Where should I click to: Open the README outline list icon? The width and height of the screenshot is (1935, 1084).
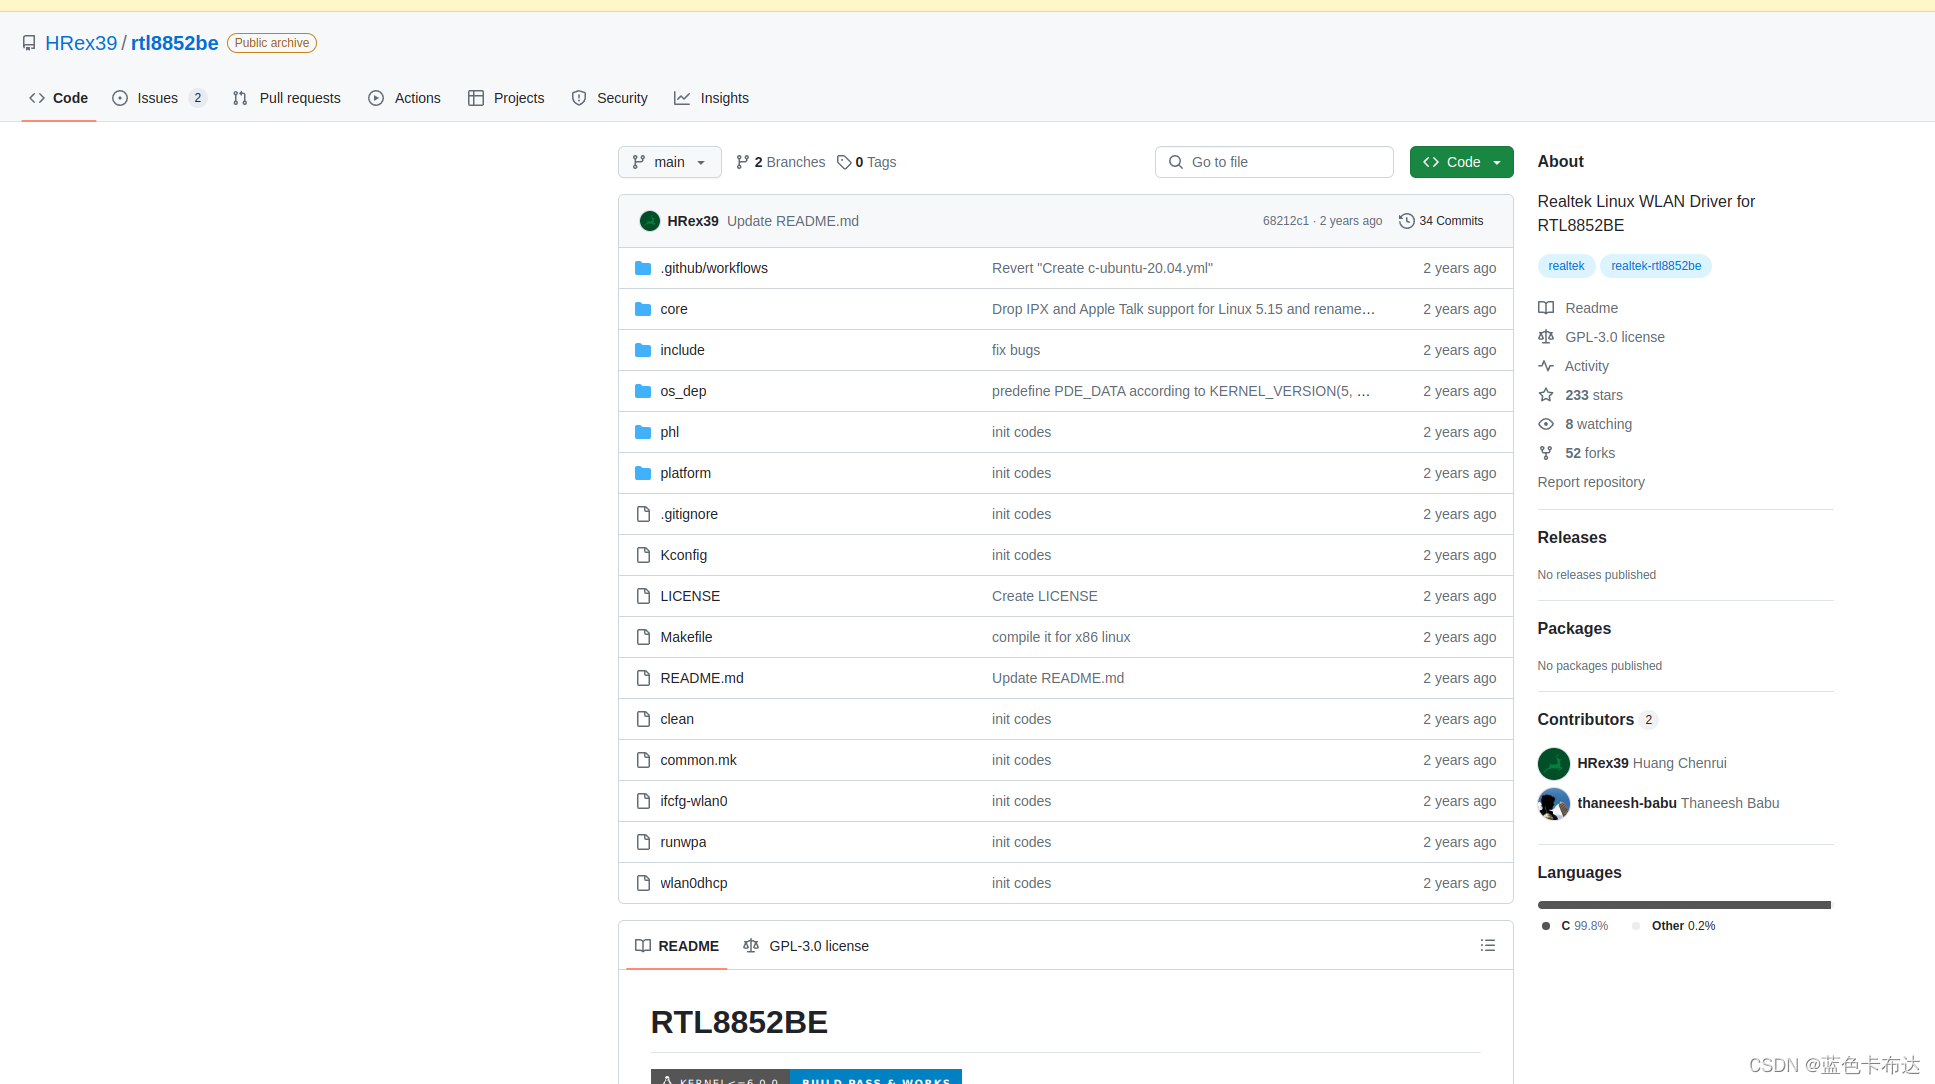tap(1488, 946)
